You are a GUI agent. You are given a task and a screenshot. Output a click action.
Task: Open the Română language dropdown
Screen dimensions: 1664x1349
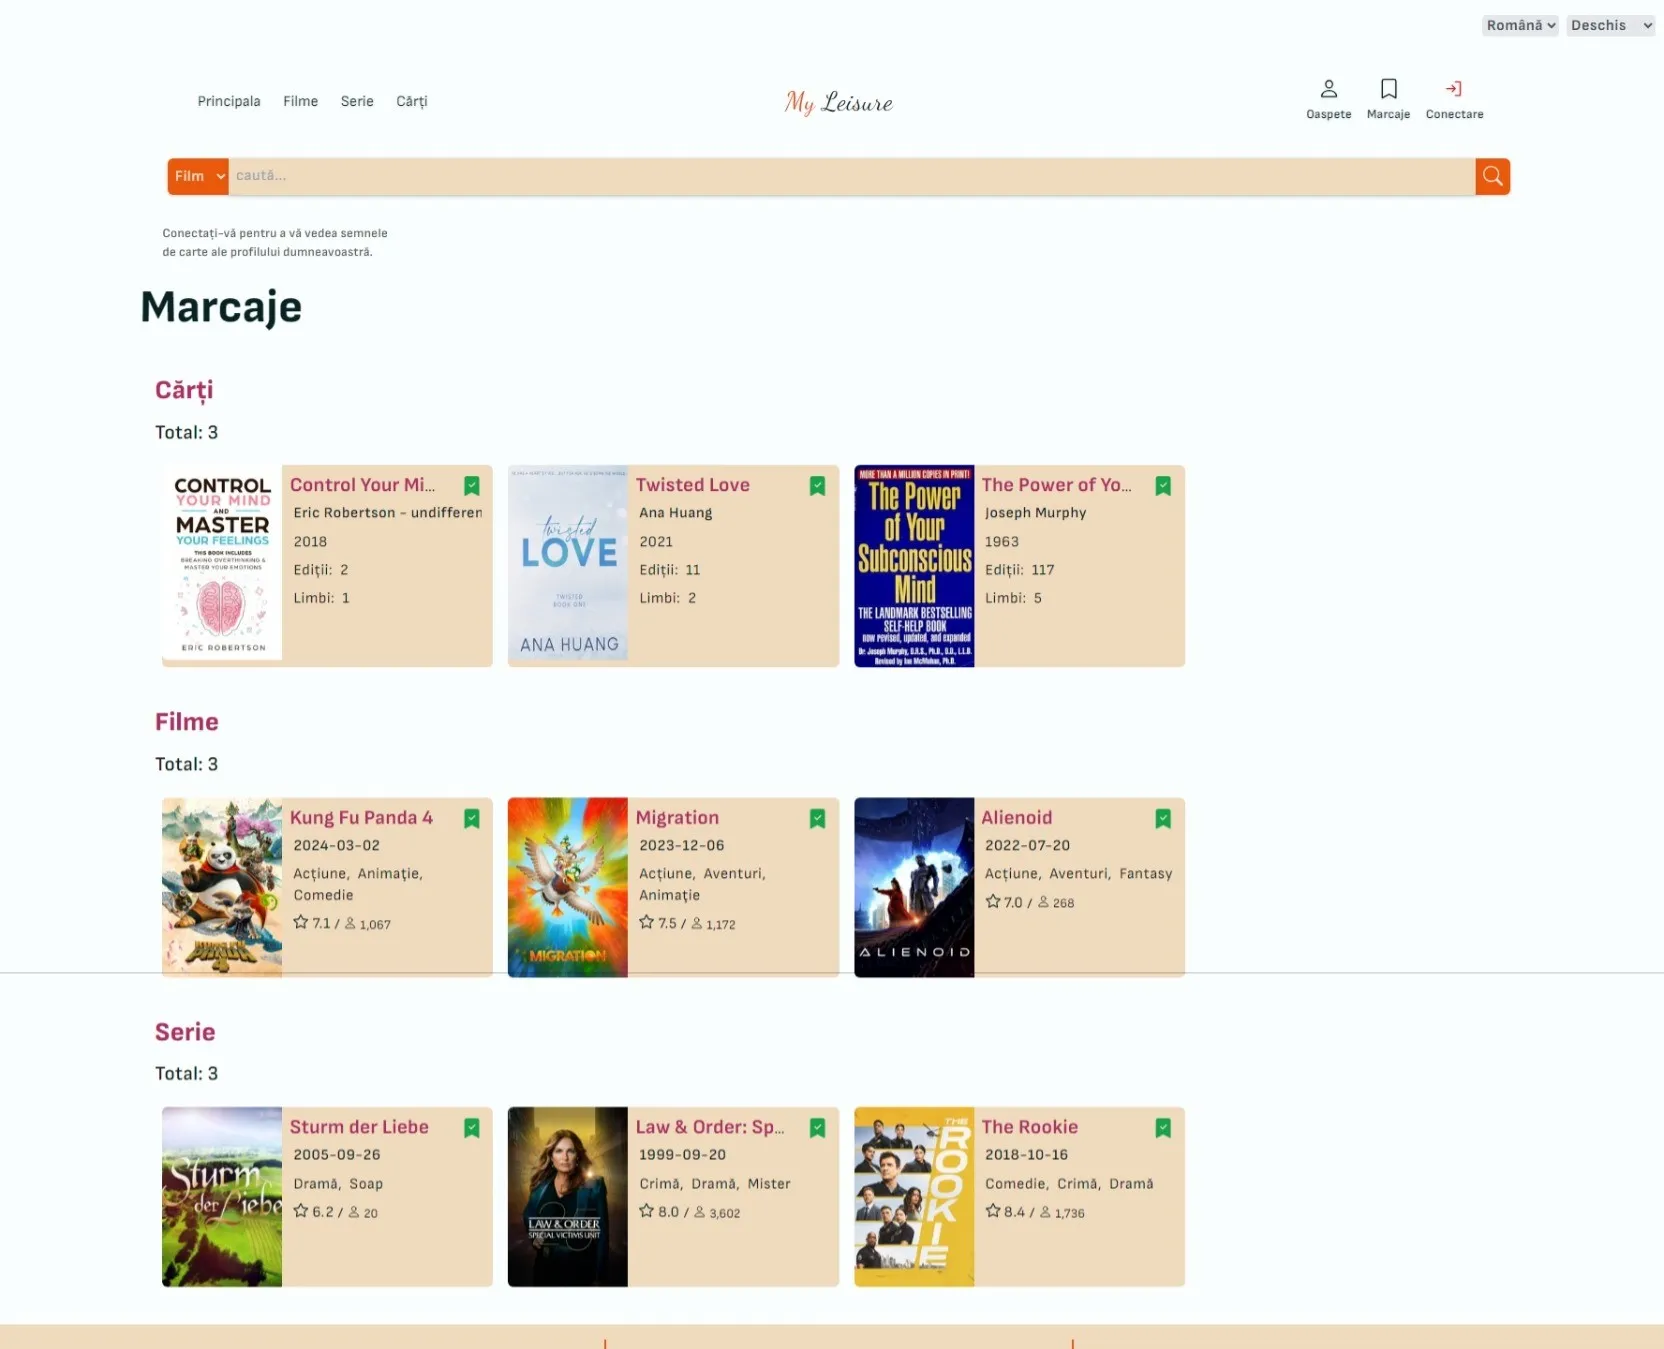tap(1520, 26)
